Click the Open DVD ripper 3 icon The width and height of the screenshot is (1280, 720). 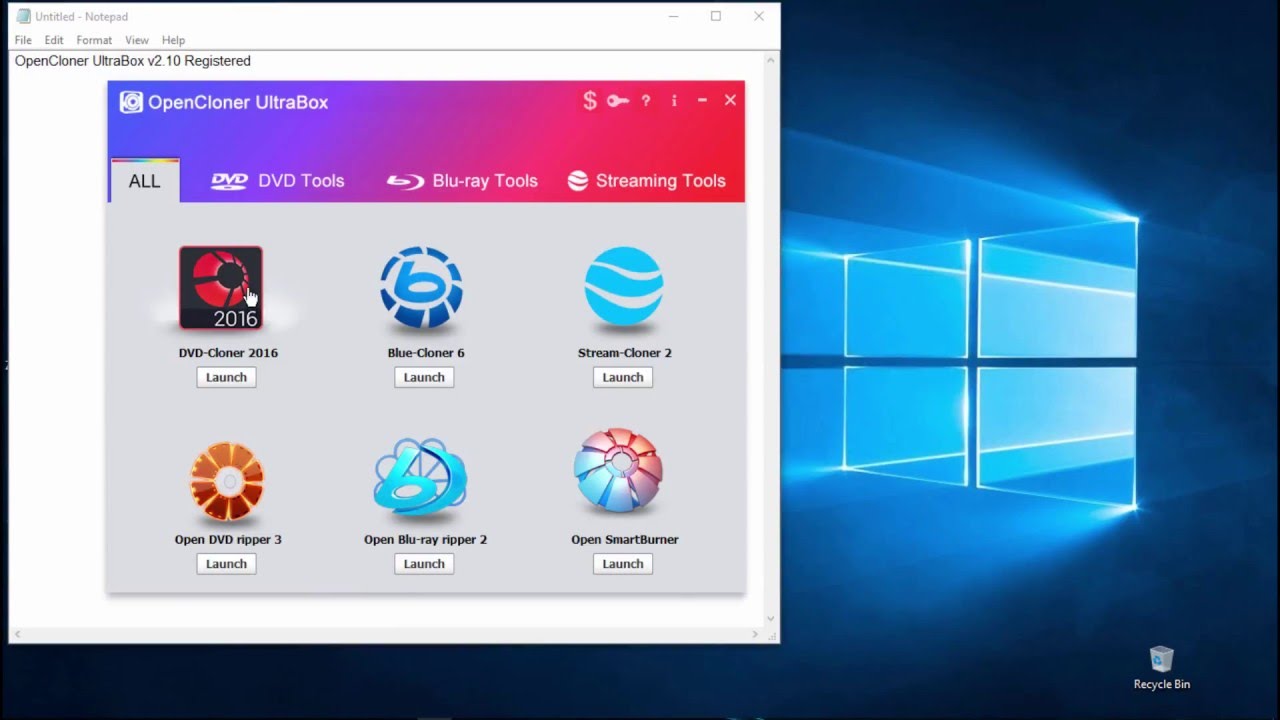pyautogui.click(x=227, y=481)
